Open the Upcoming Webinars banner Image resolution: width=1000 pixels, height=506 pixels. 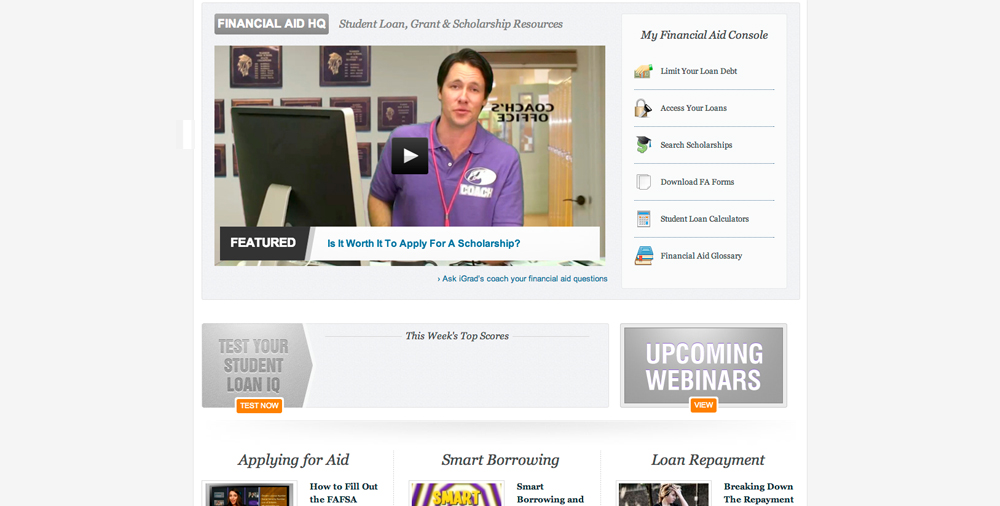pyautogui.click(x=703, y=366)
